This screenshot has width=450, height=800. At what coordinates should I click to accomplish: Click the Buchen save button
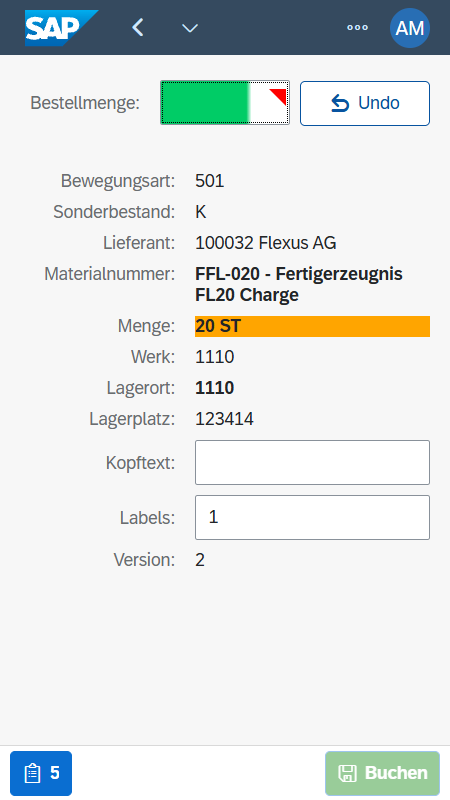pos(383,773)
